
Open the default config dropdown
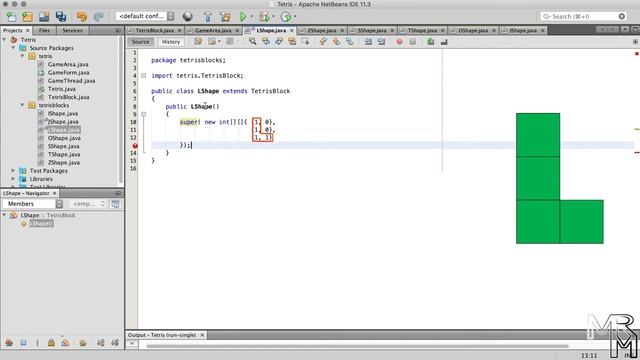(145, 16)
